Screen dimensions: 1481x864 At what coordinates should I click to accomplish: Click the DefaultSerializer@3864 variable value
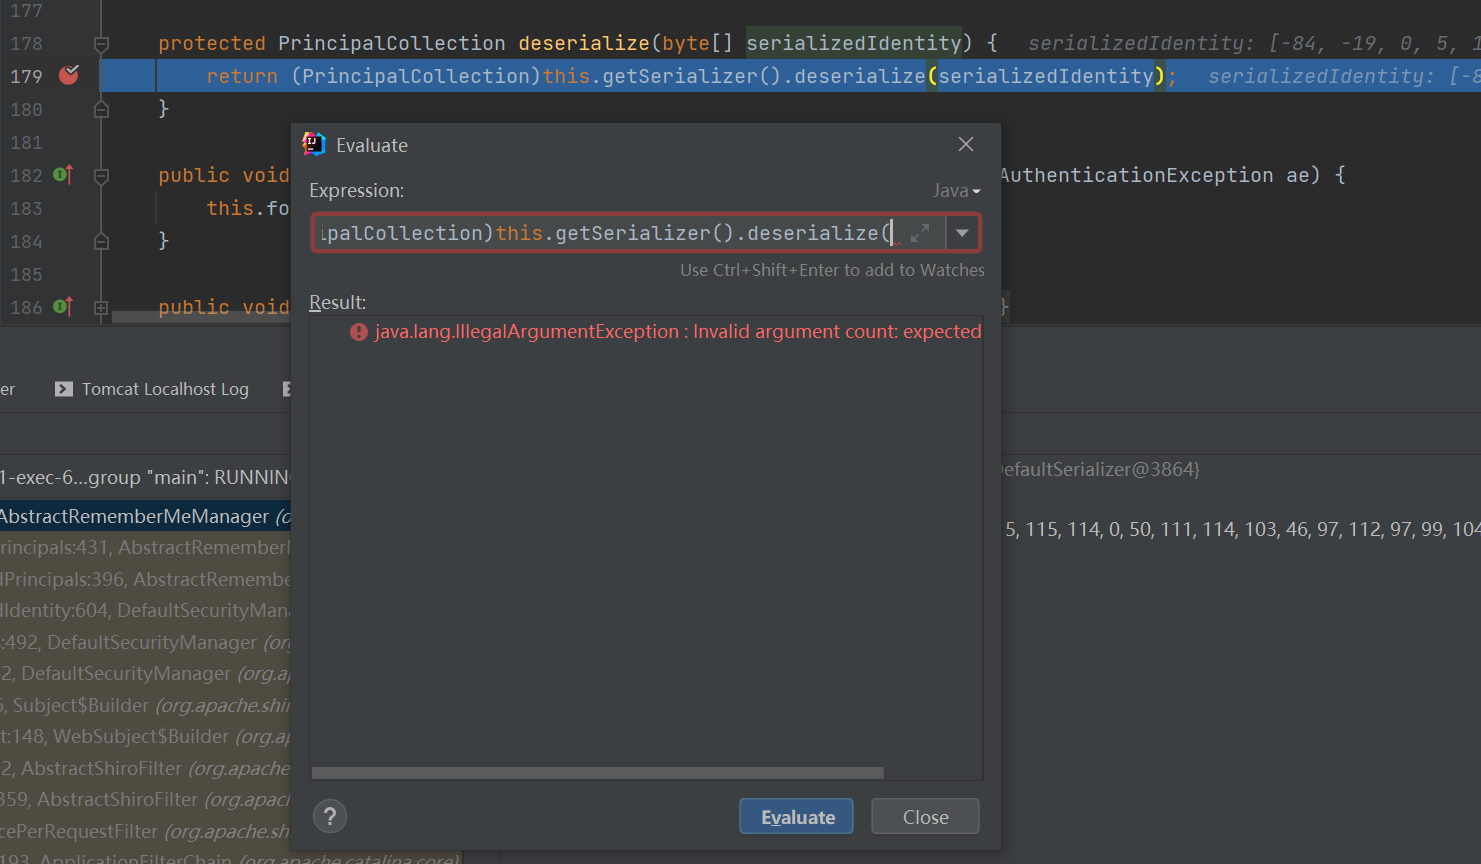click(x=1100, y=469)
